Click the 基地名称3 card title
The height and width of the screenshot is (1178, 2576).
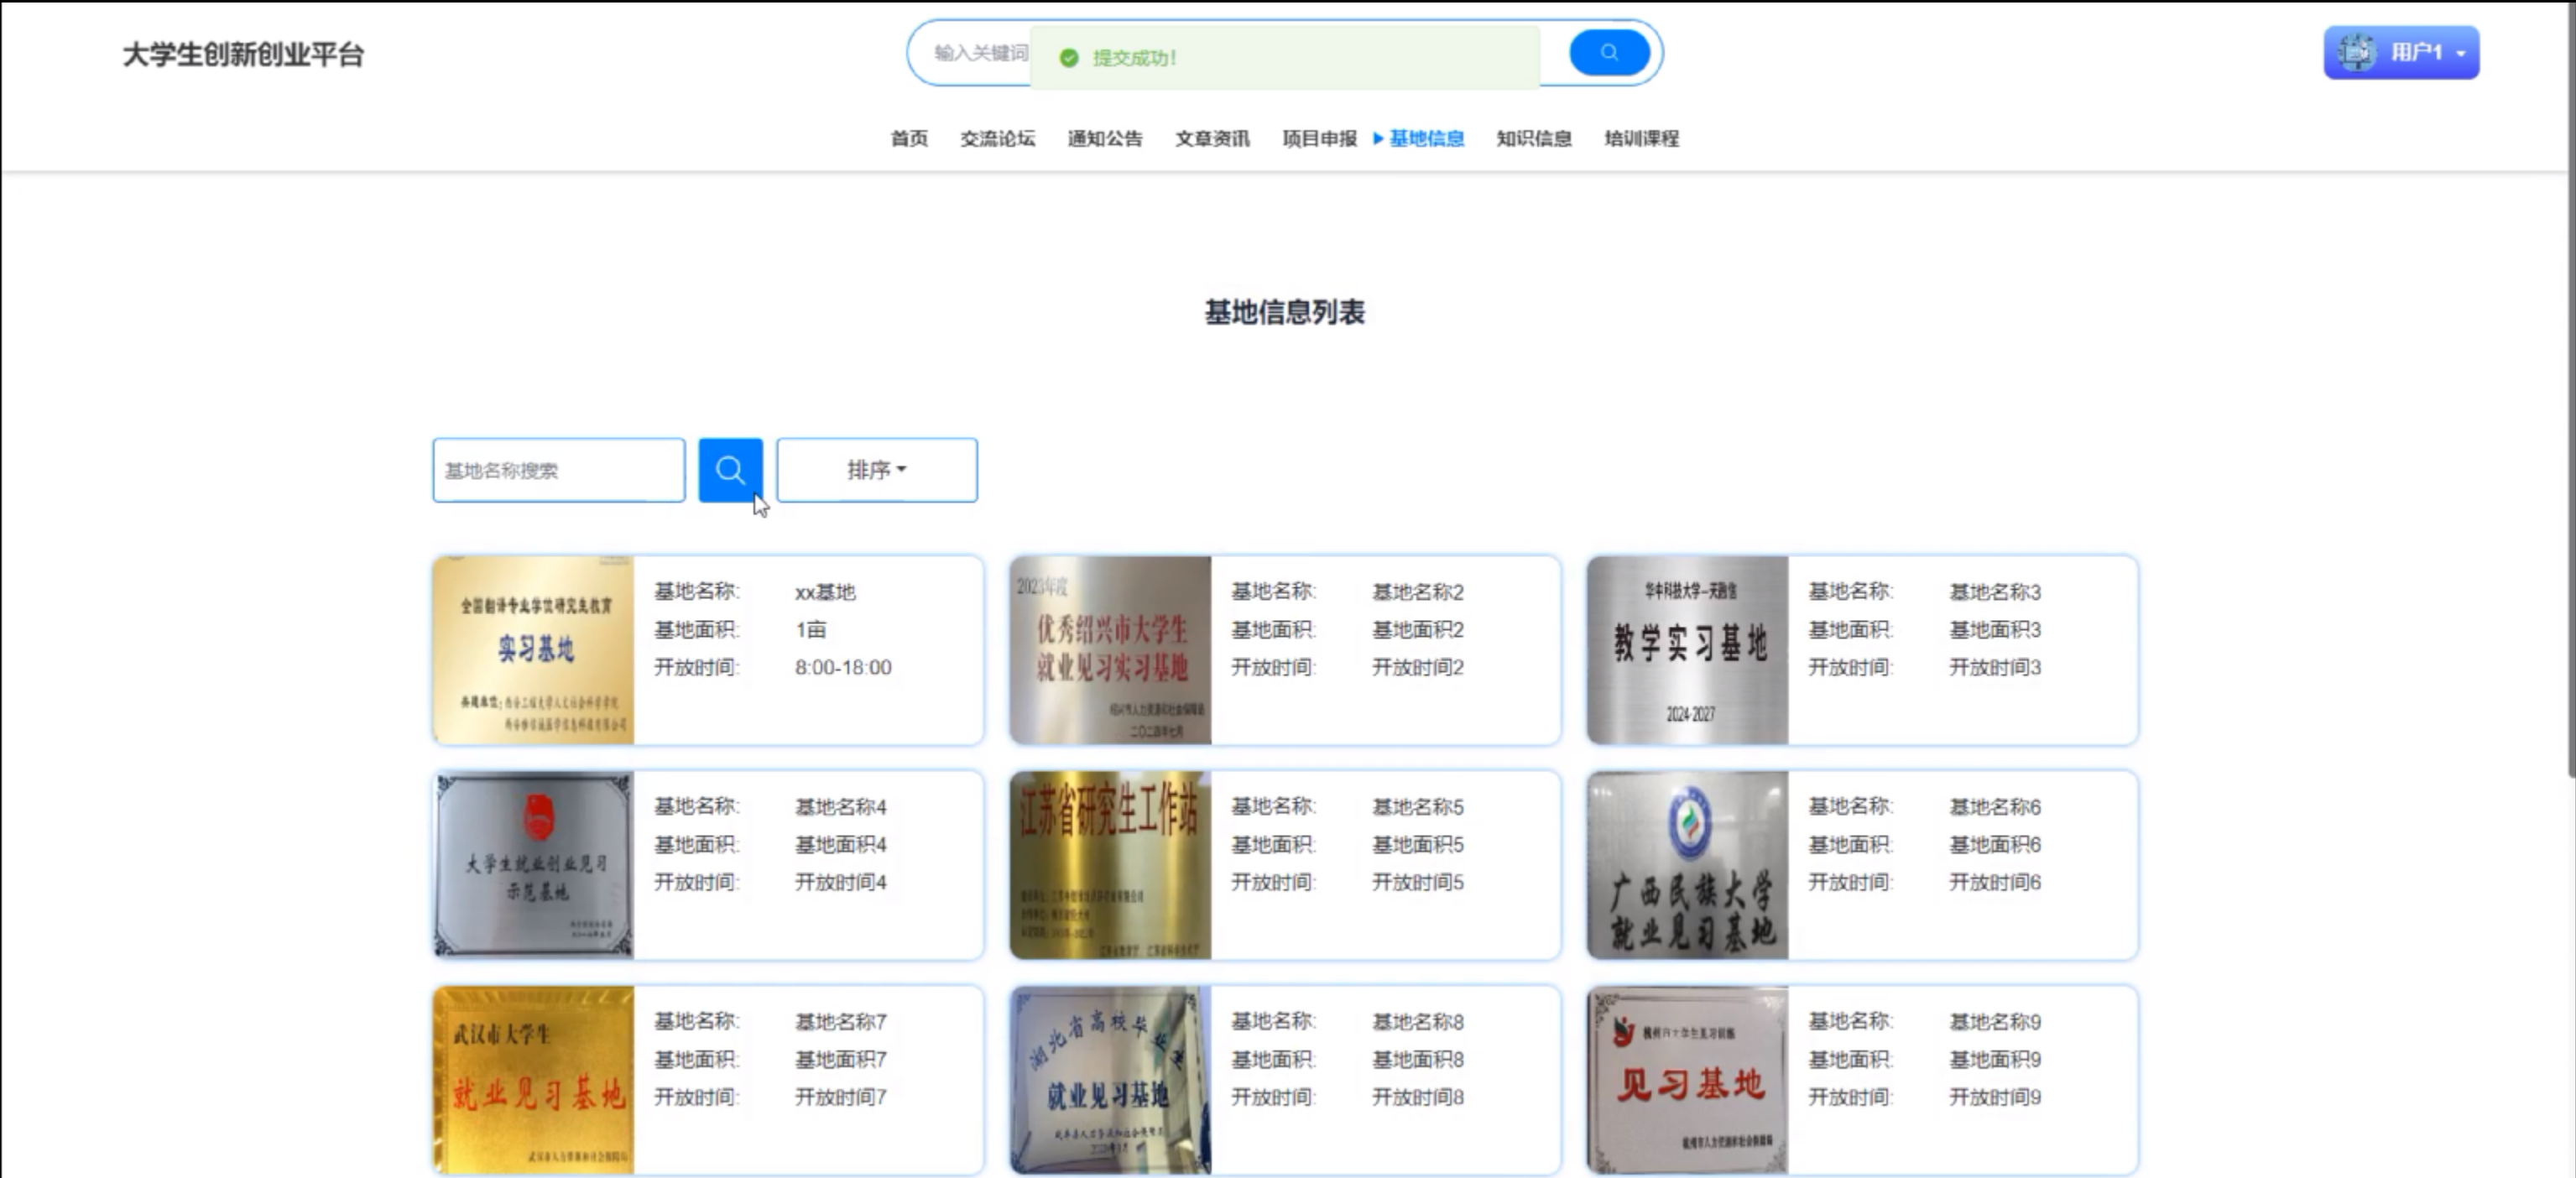(1994, 591)
